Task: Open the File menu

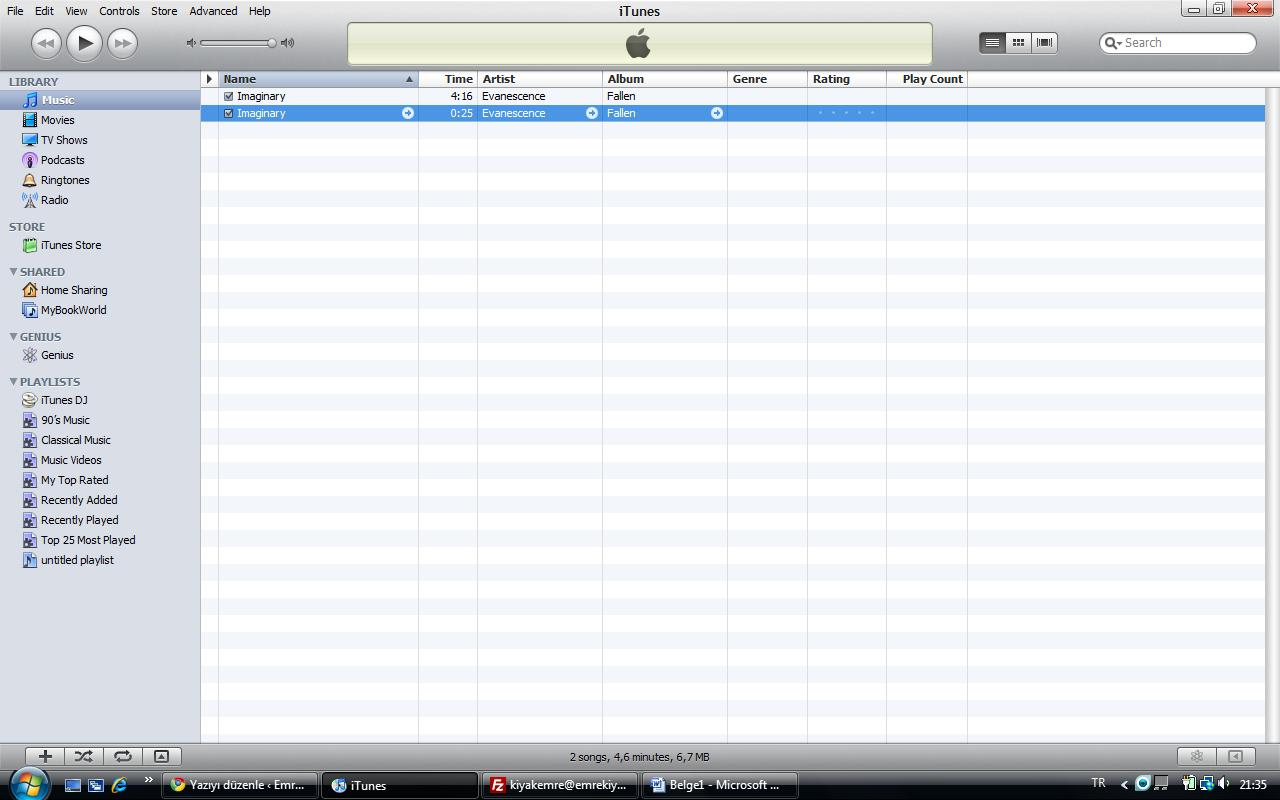Action: click(15, 11)
